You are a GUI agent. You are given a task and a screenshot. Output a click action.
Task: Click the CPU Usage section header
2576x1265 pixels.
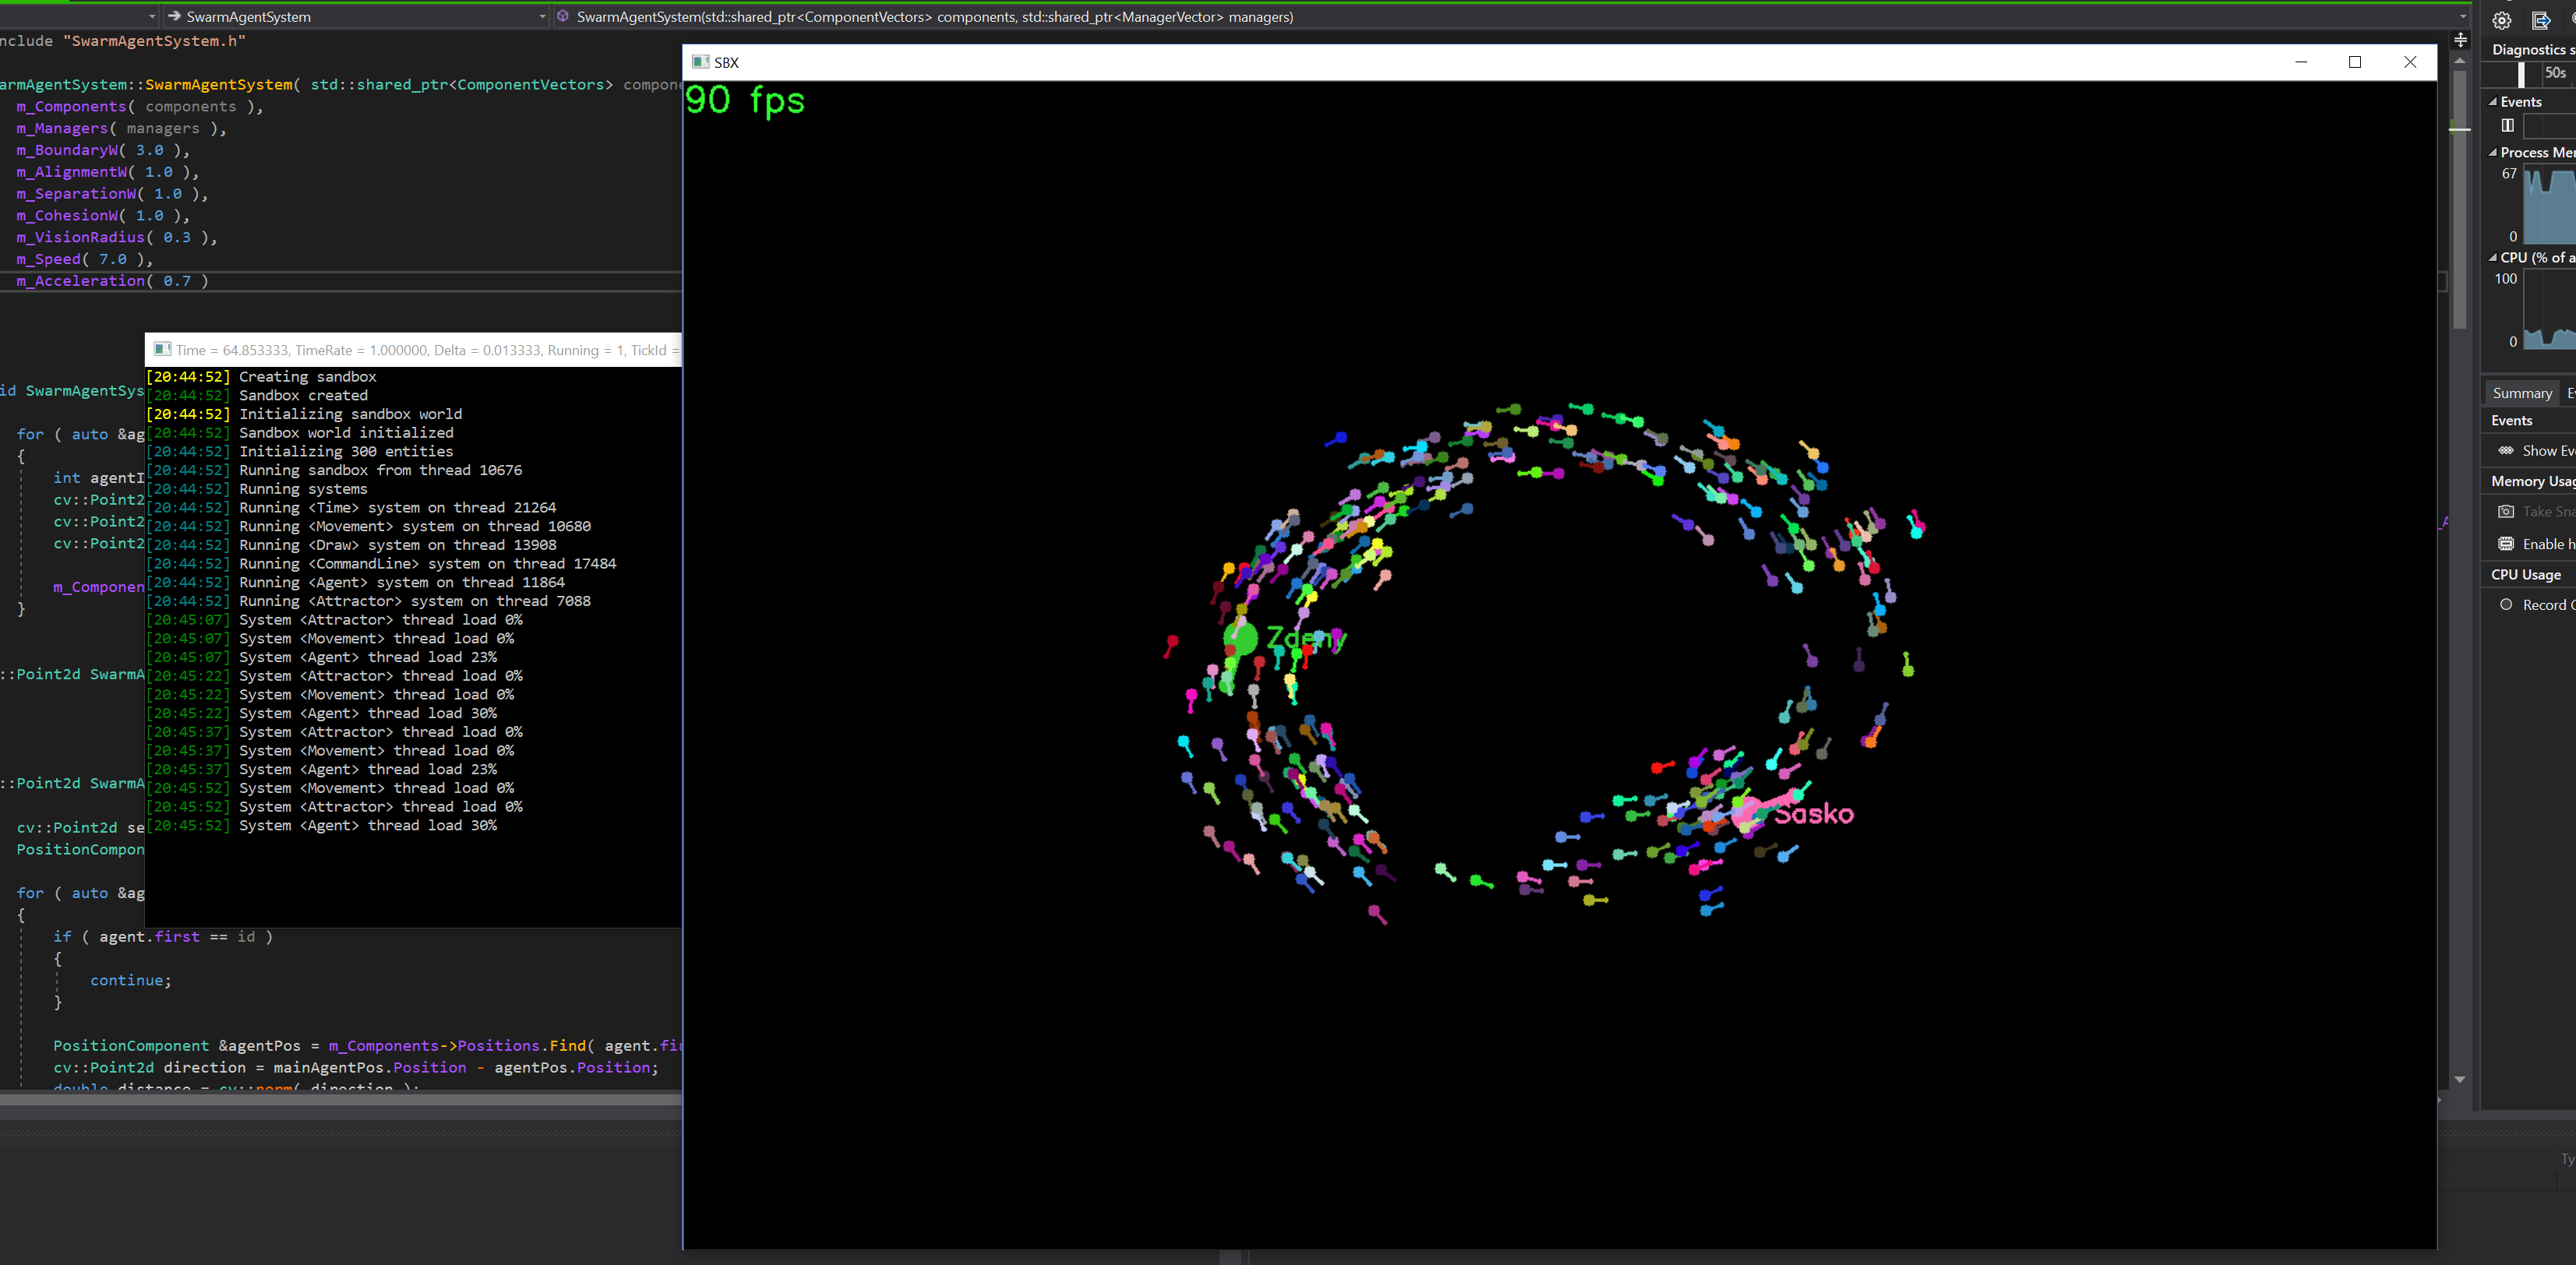tap(2526, 574)
